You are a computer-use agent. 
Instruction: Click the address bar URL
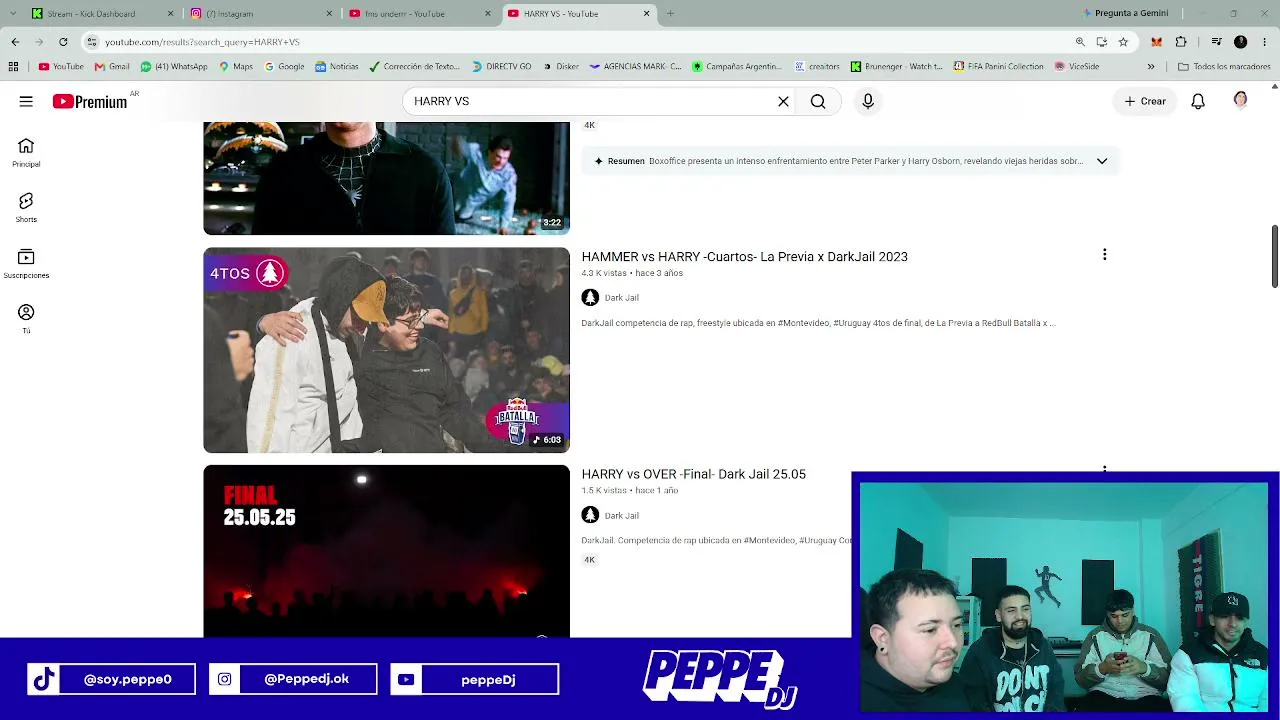tap(203, 42)
